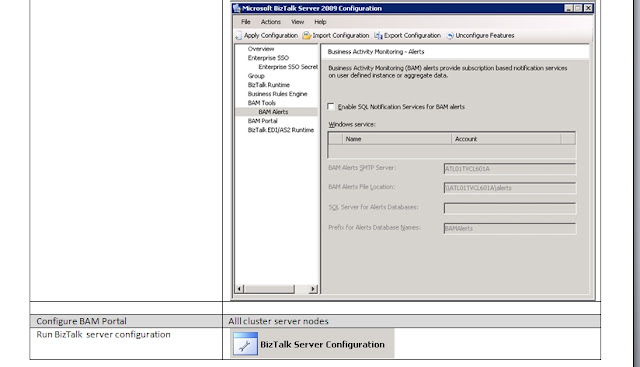Image resolution: width=640 pixels, height=367 pixels.
Task: Click Import Configuration label in toolbar
Action: 341,36
